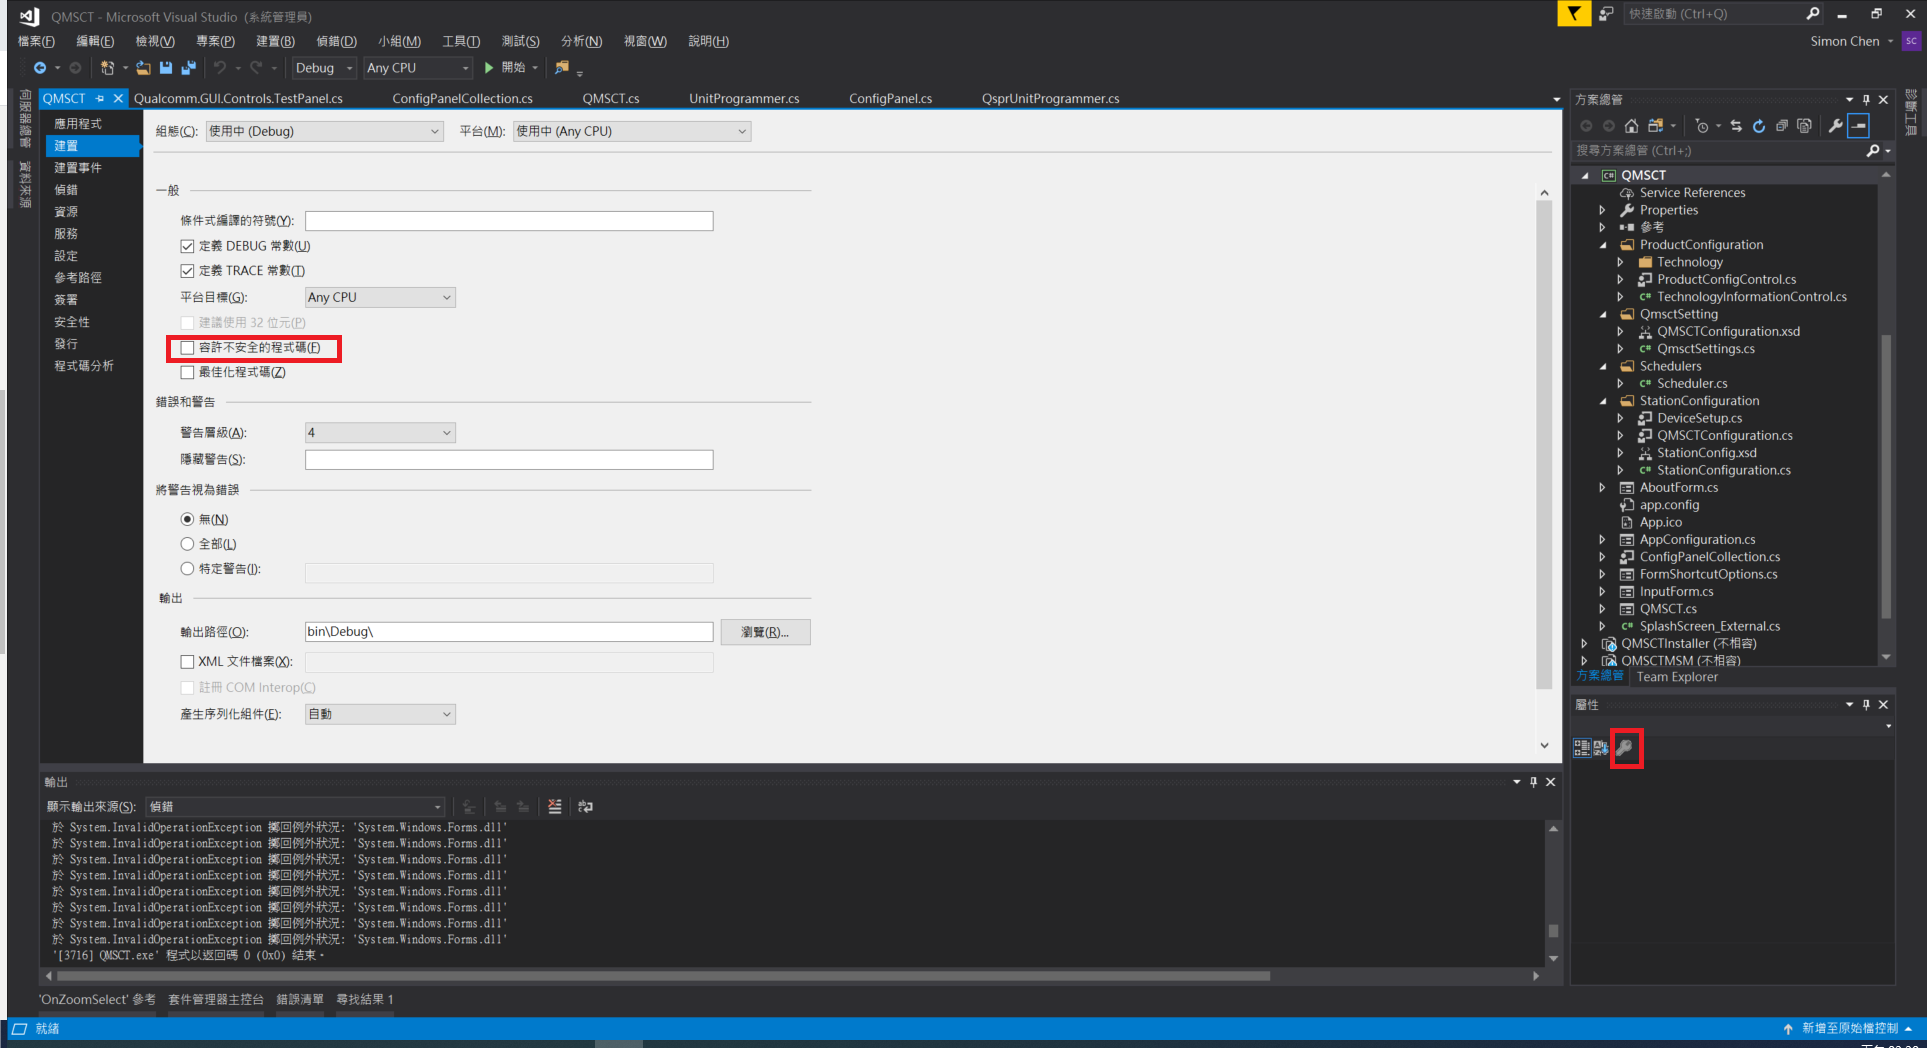Select the 無 radio button

187,520
